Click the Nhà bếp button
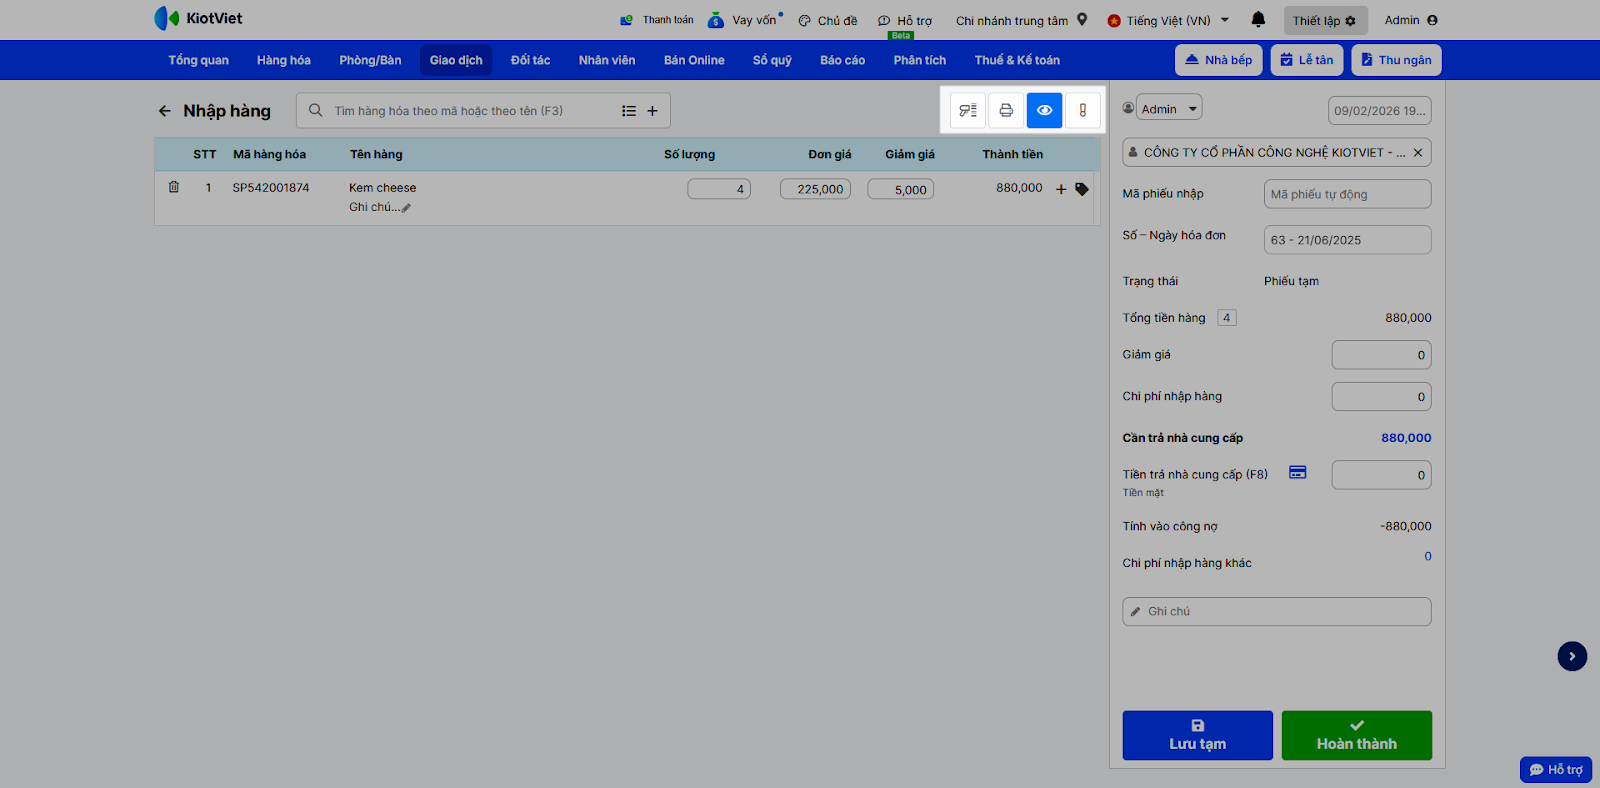 1219,60
